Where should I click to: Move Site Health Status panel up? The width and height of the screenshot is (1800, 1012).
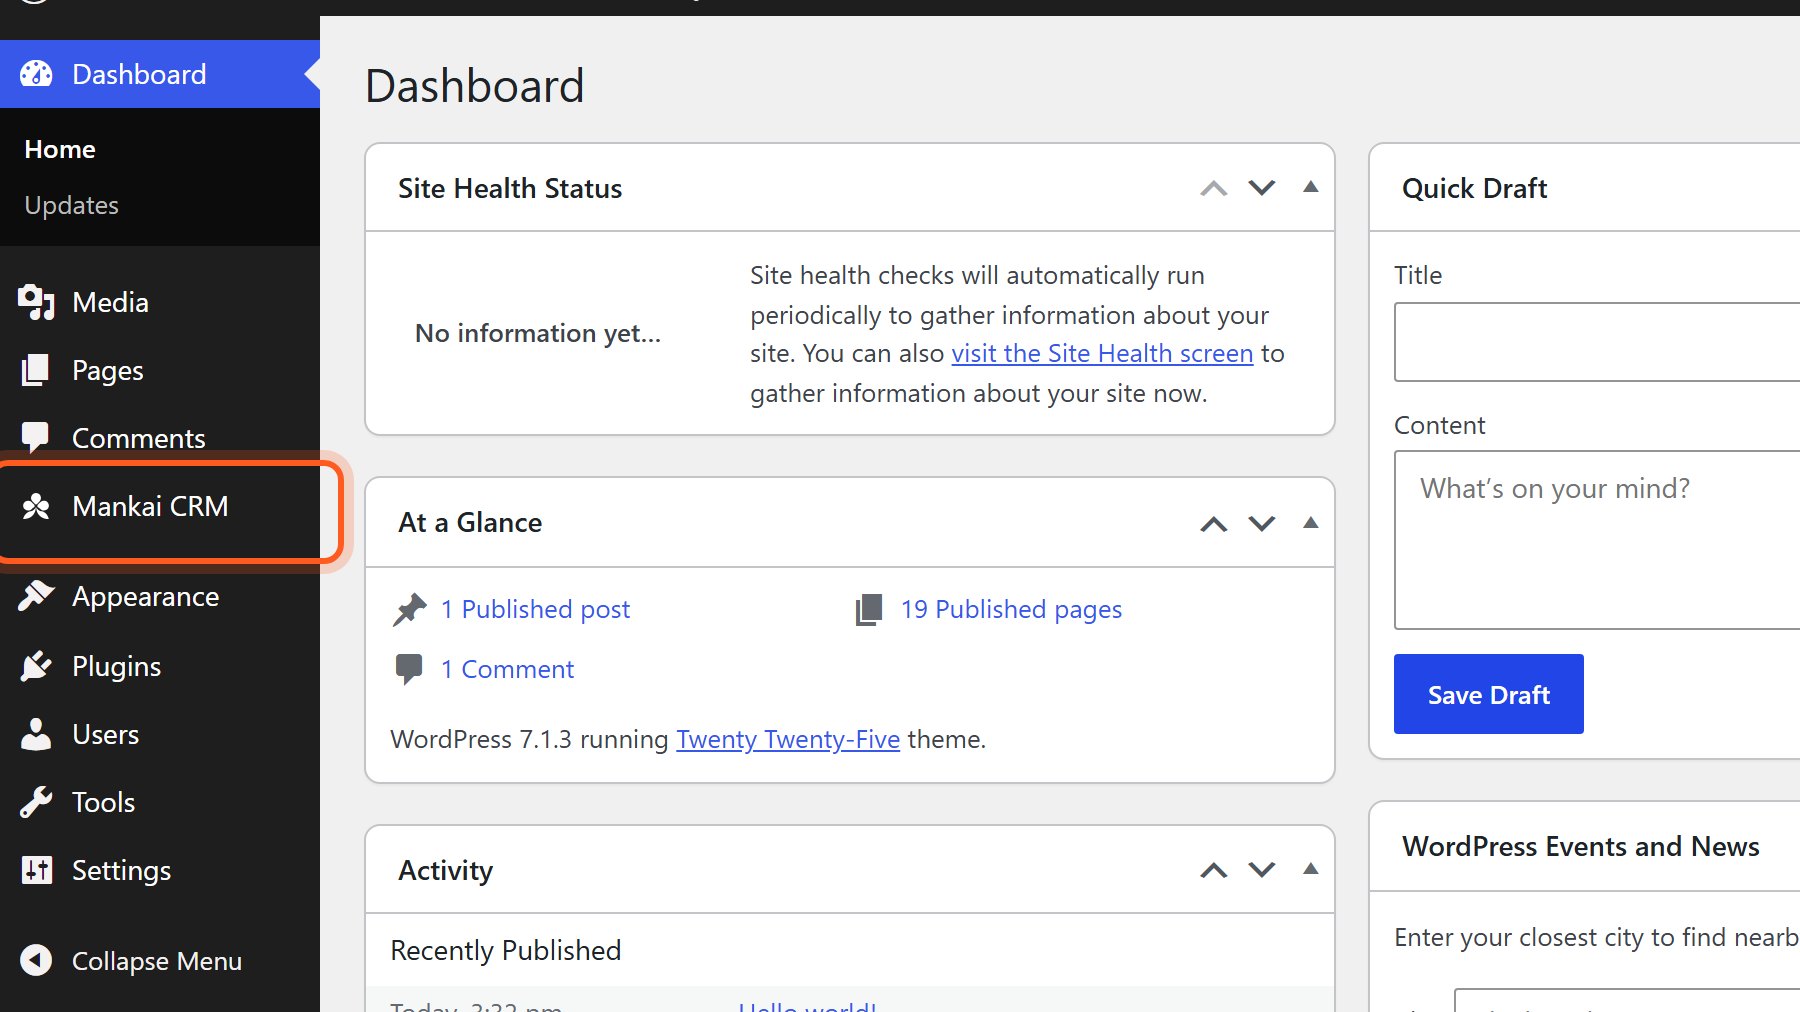pos(1213,188)
